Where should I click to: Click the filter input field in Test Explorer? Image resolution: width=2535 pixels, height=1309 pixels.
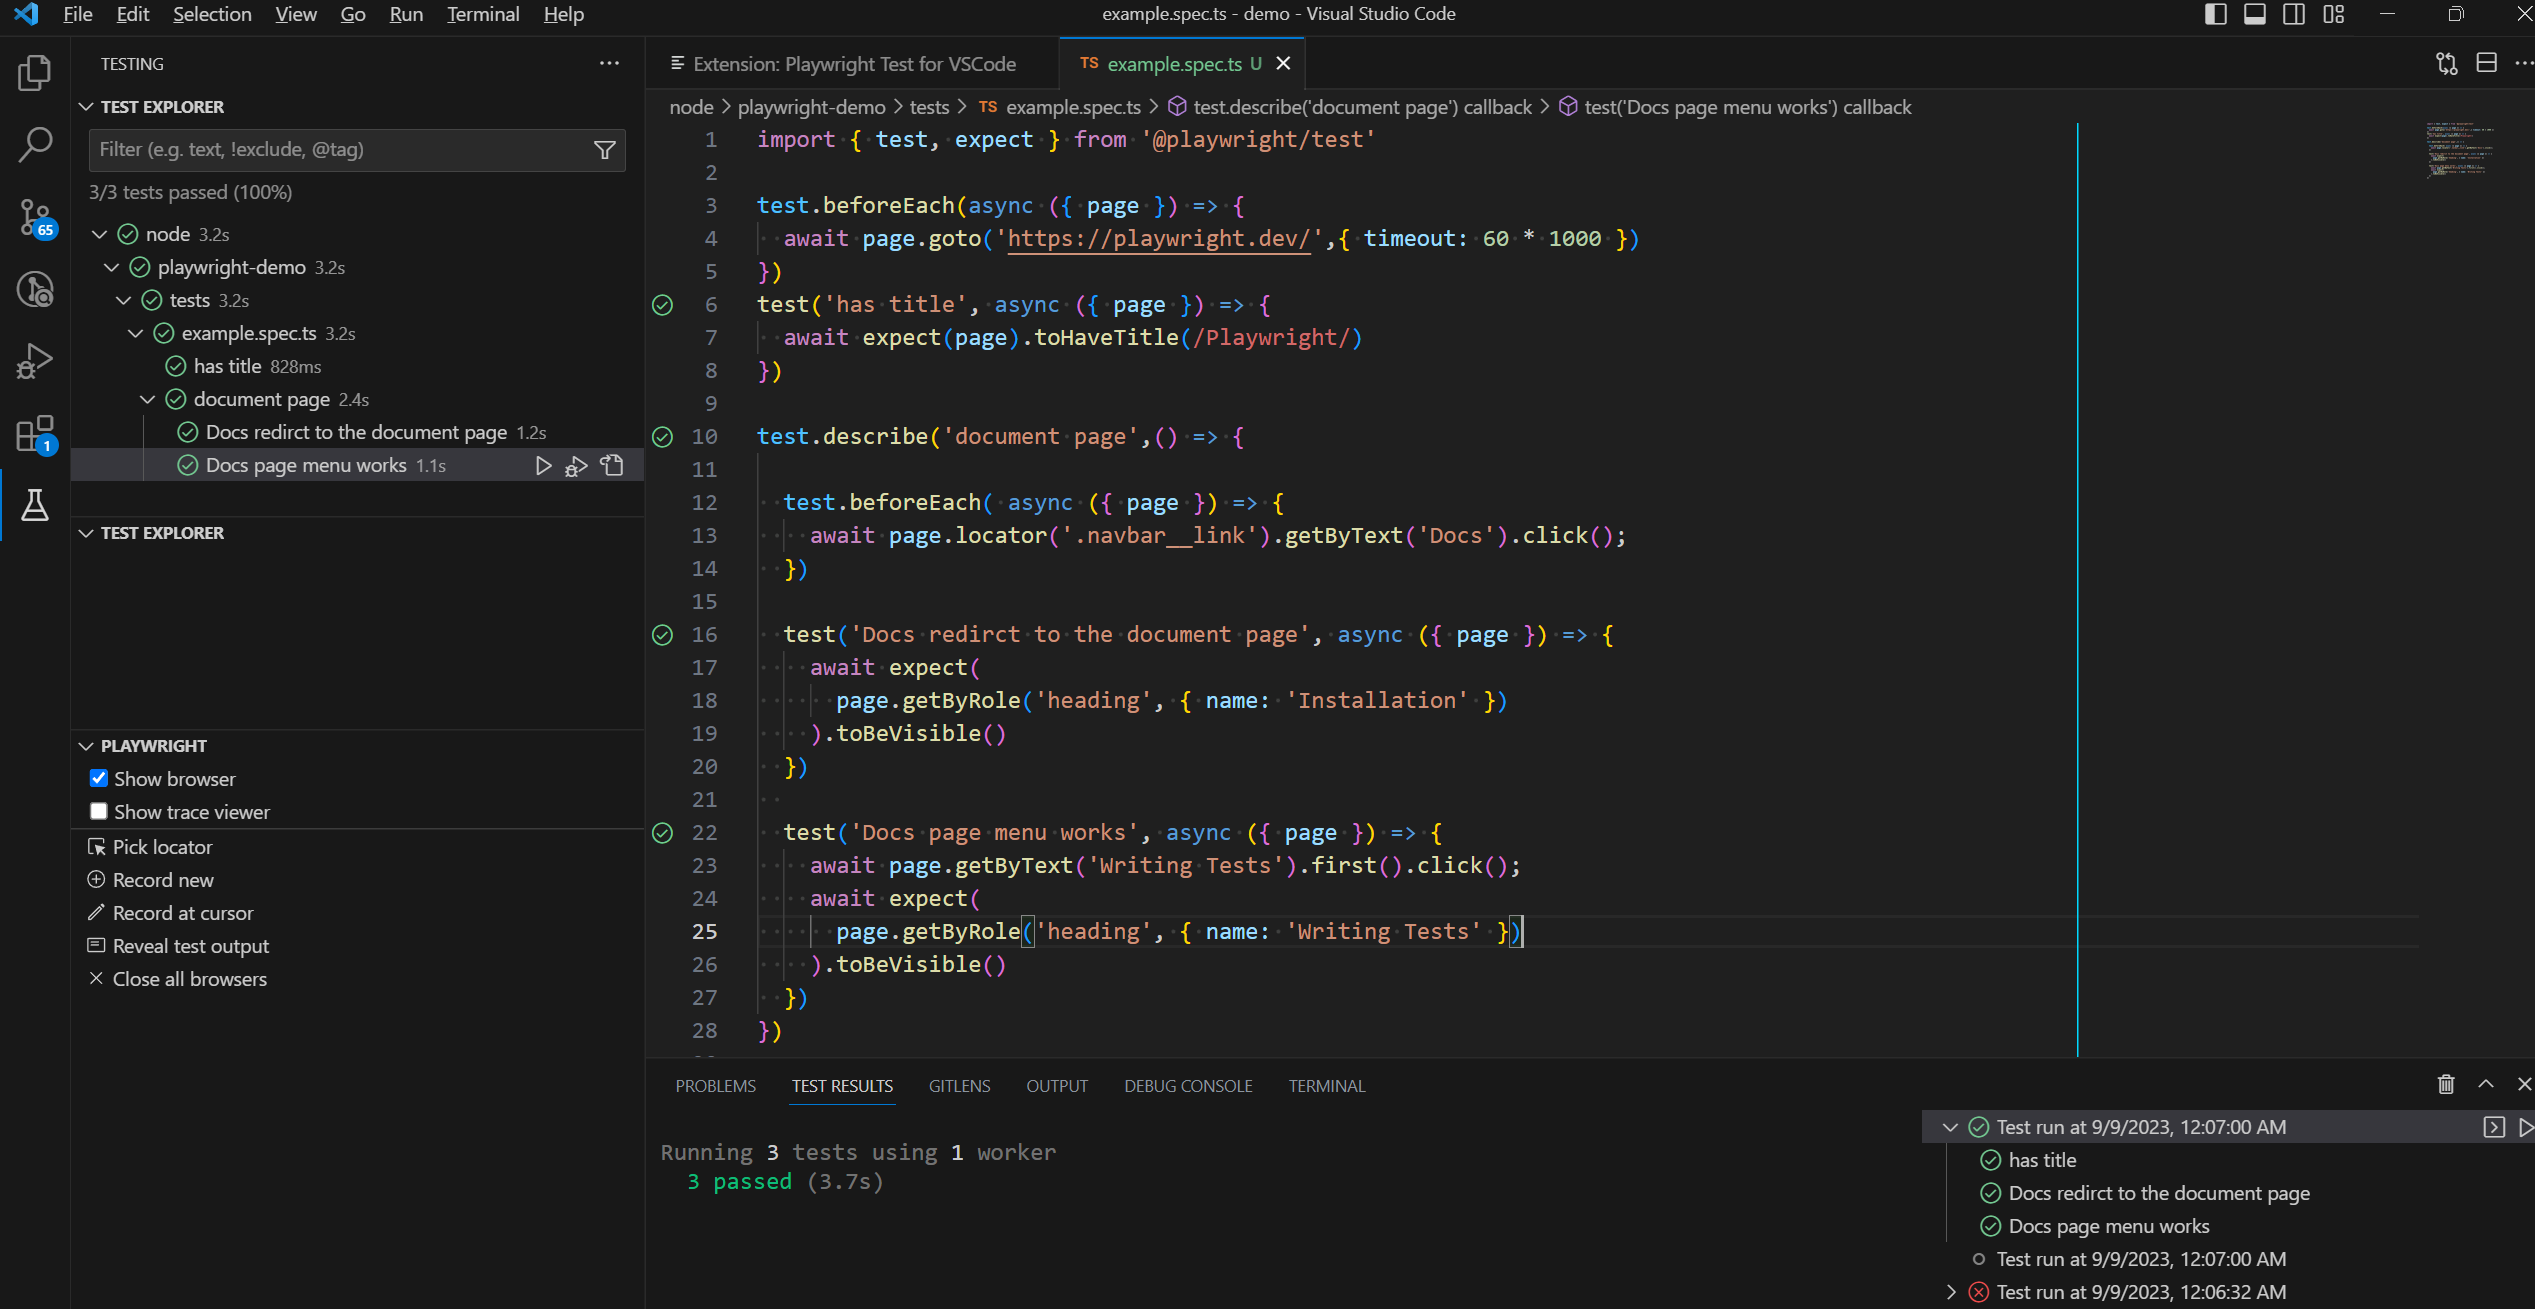pos(334,149)
